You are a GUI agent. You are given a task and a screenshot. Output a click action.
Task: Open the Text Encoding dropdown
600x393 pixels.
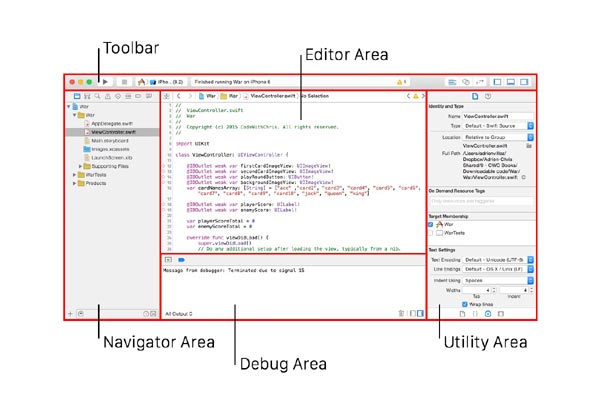point(498,260)
